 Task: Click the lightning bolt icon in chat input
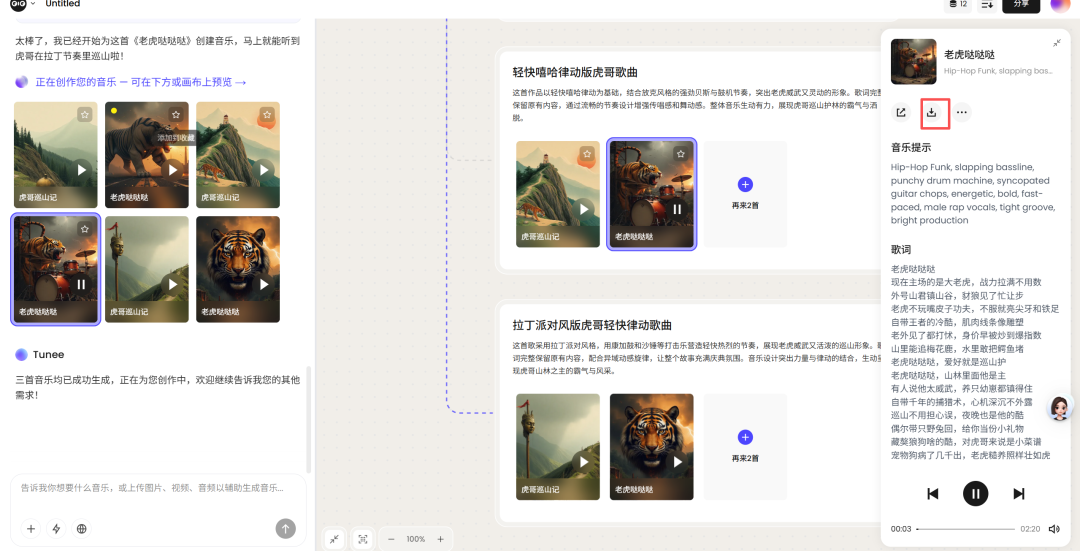tap(56, 529)
